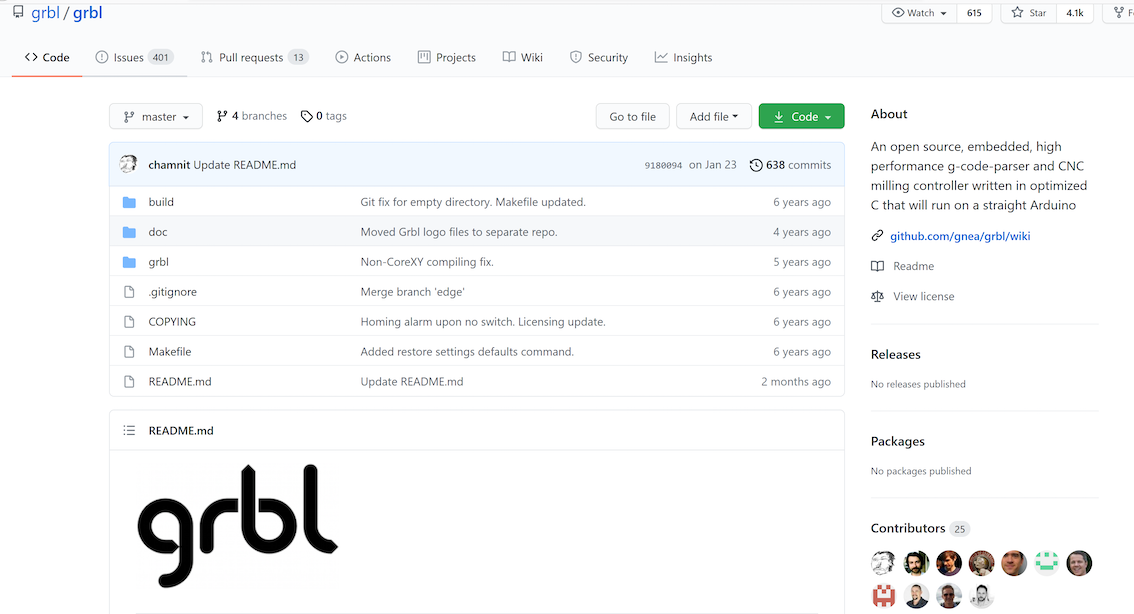
Task: Click the 615 watchers count
Action: (x=974, y=13)
